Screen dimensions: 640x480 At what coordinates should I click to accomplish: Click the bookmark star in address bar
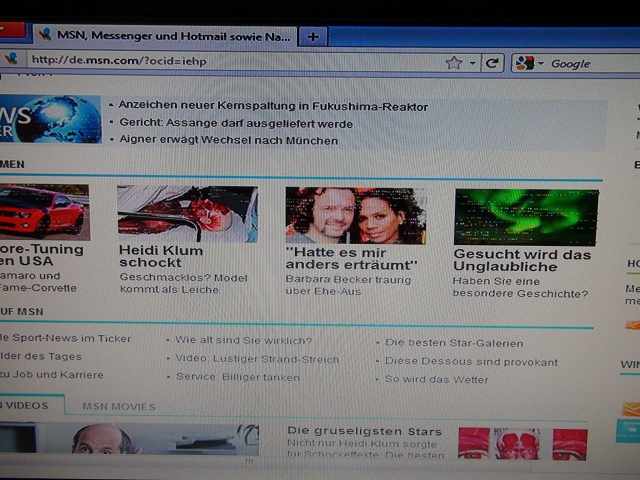coord(453,63)
